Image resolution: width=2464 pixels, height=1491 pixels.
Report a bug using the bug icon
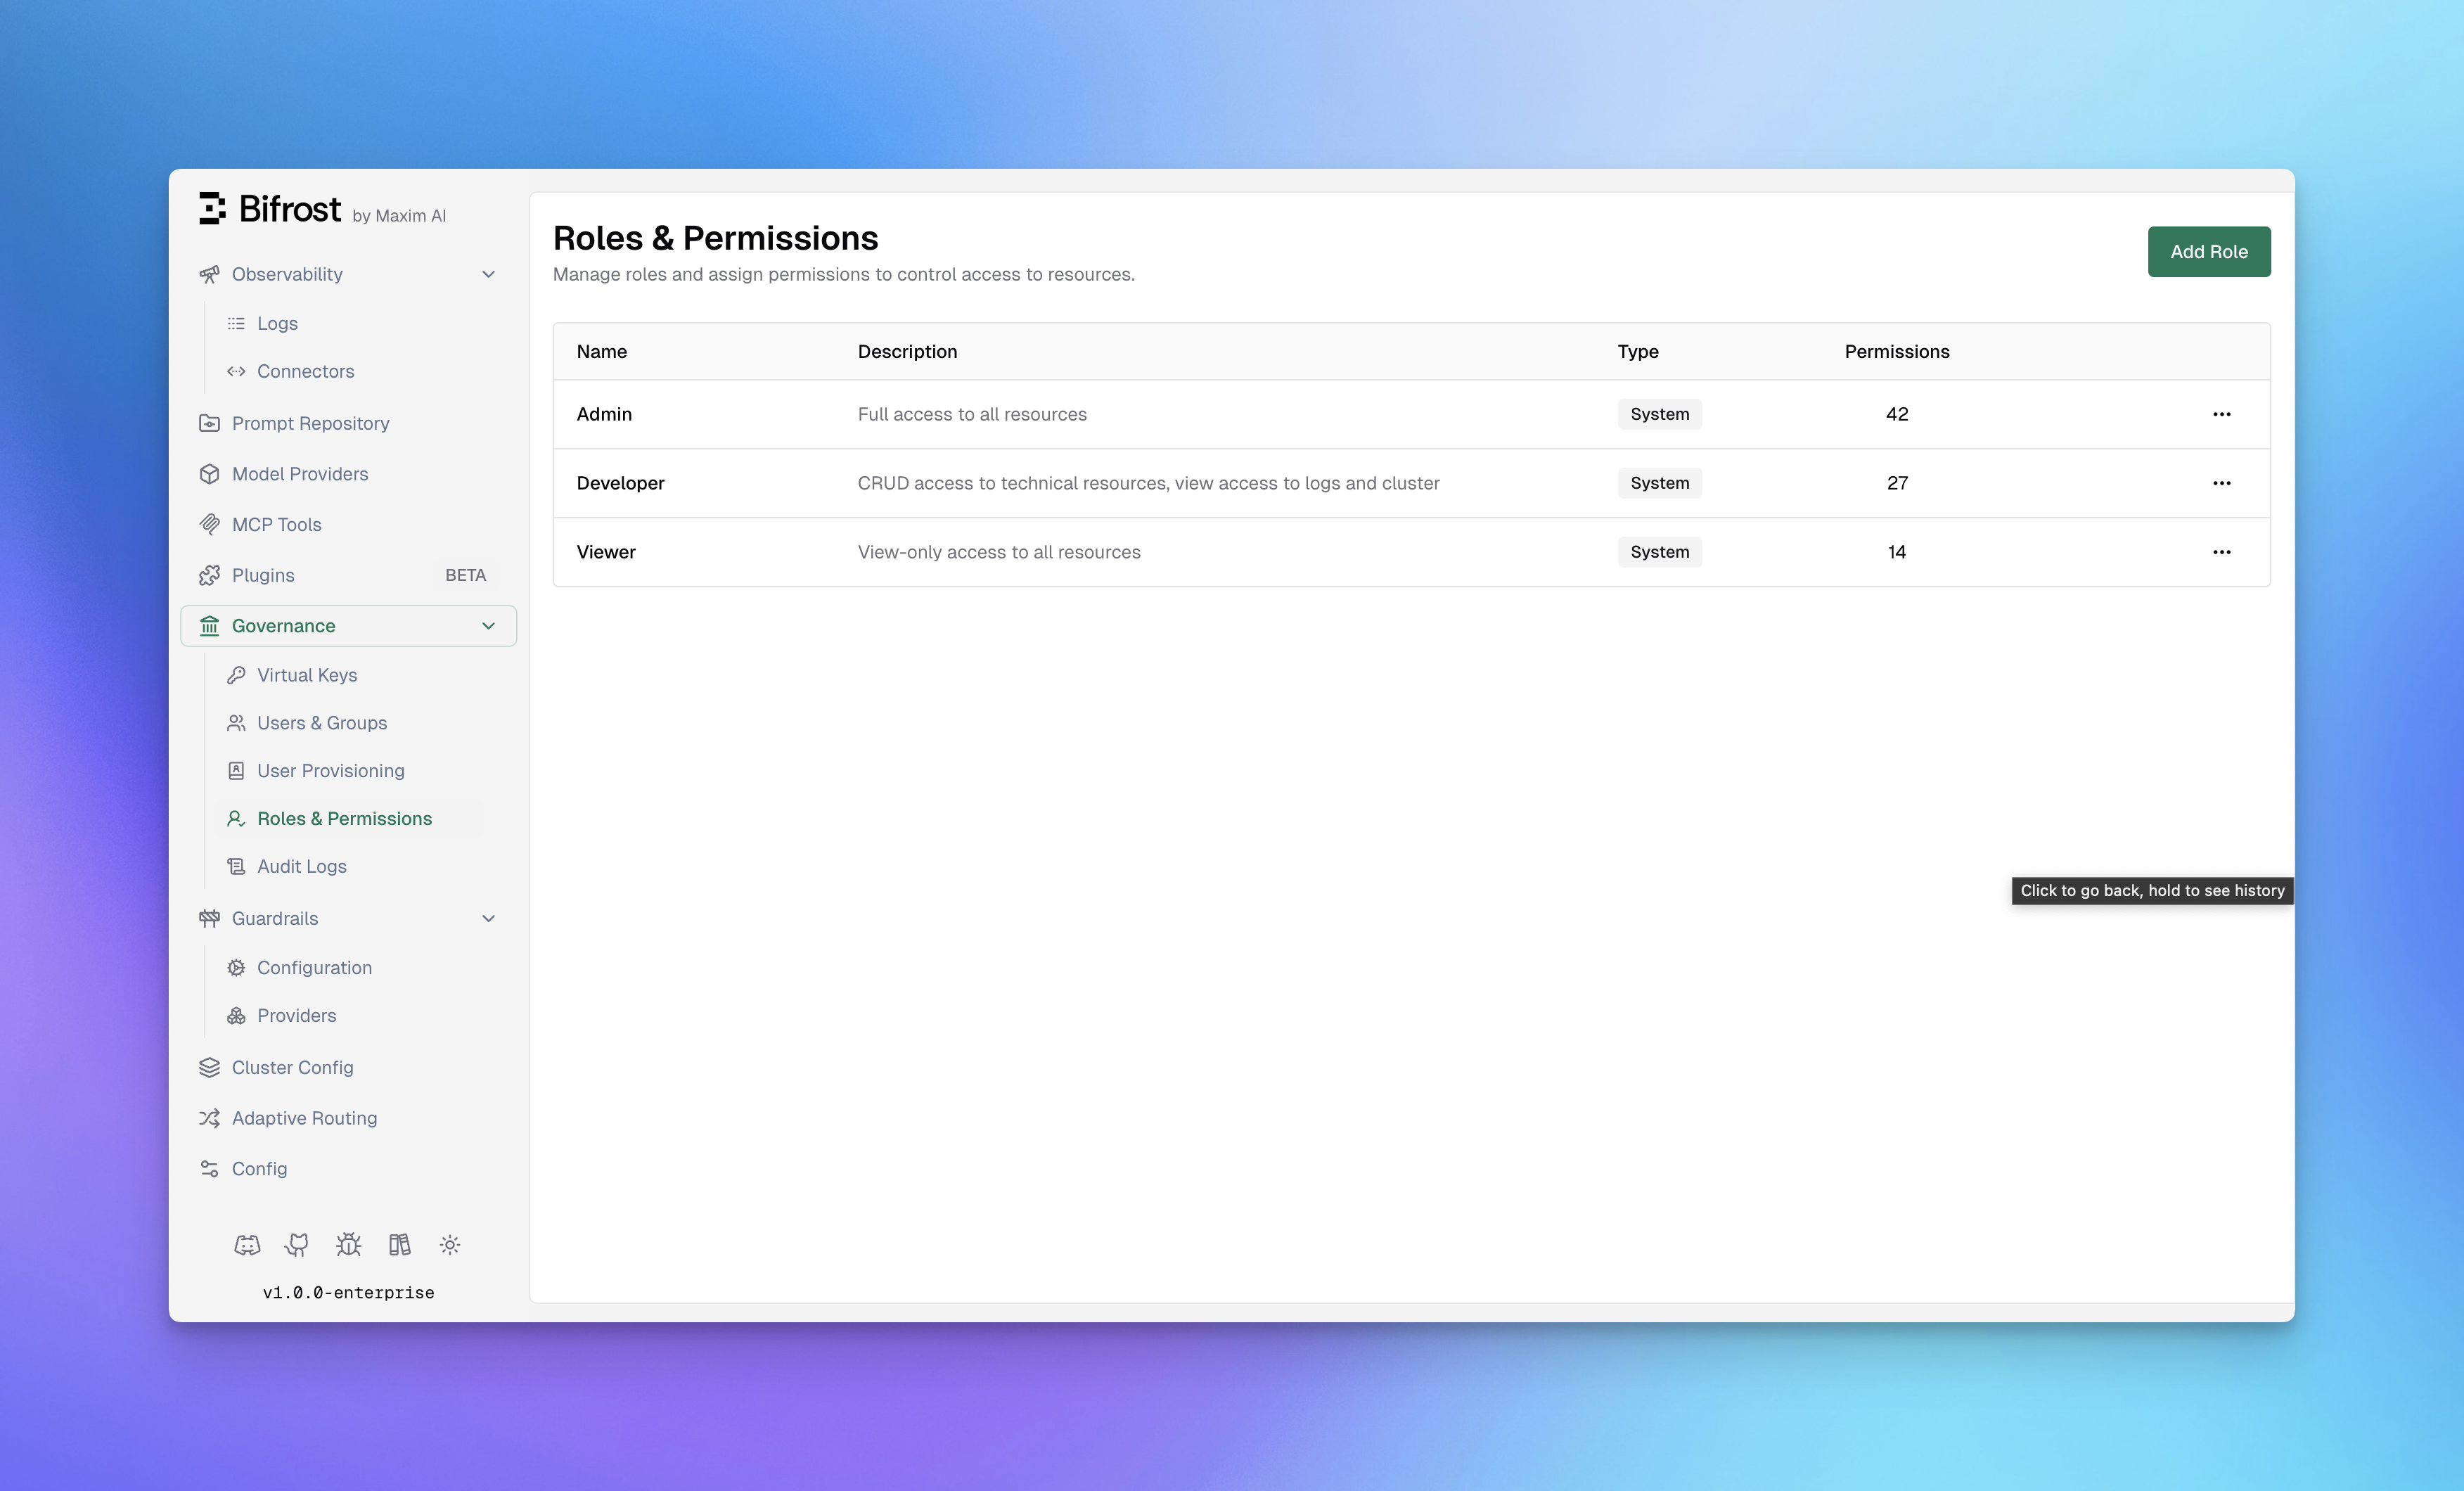(348, 1244)
